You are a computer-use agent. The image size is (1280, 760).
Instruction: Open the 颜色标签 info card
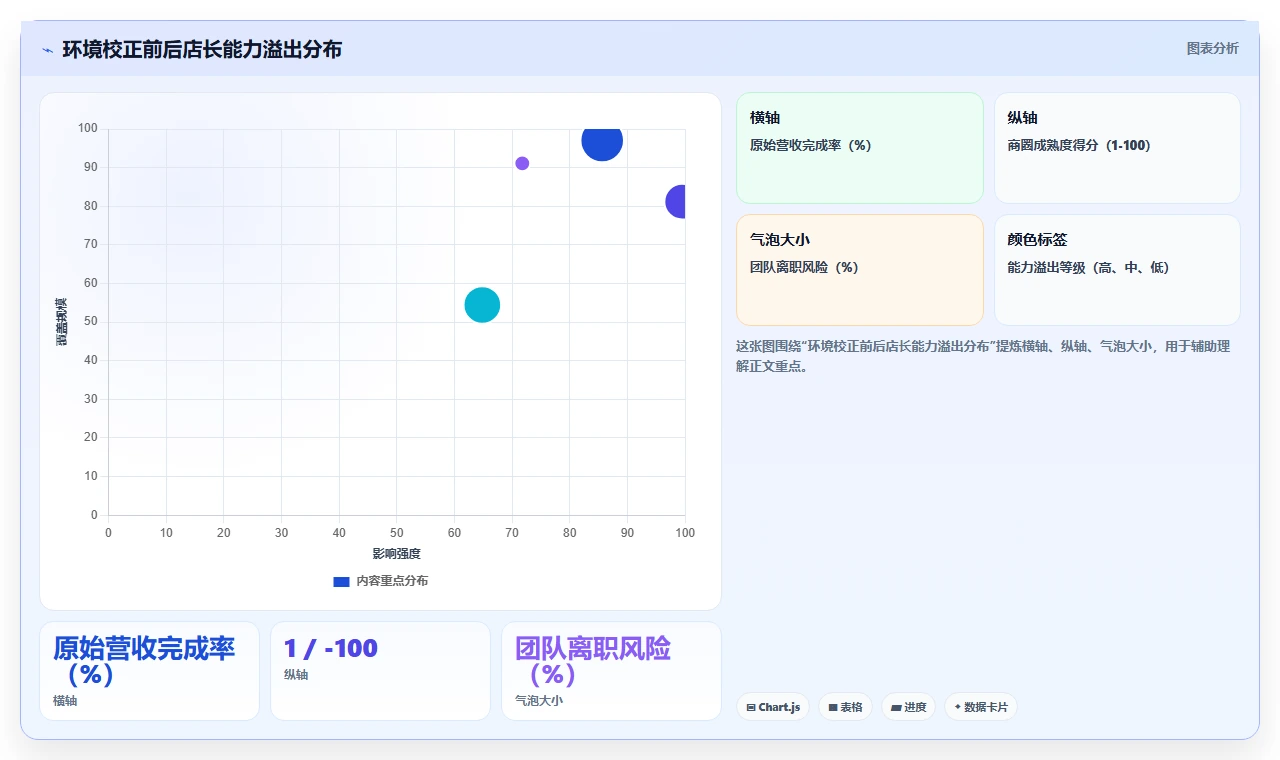point(1117,270)
